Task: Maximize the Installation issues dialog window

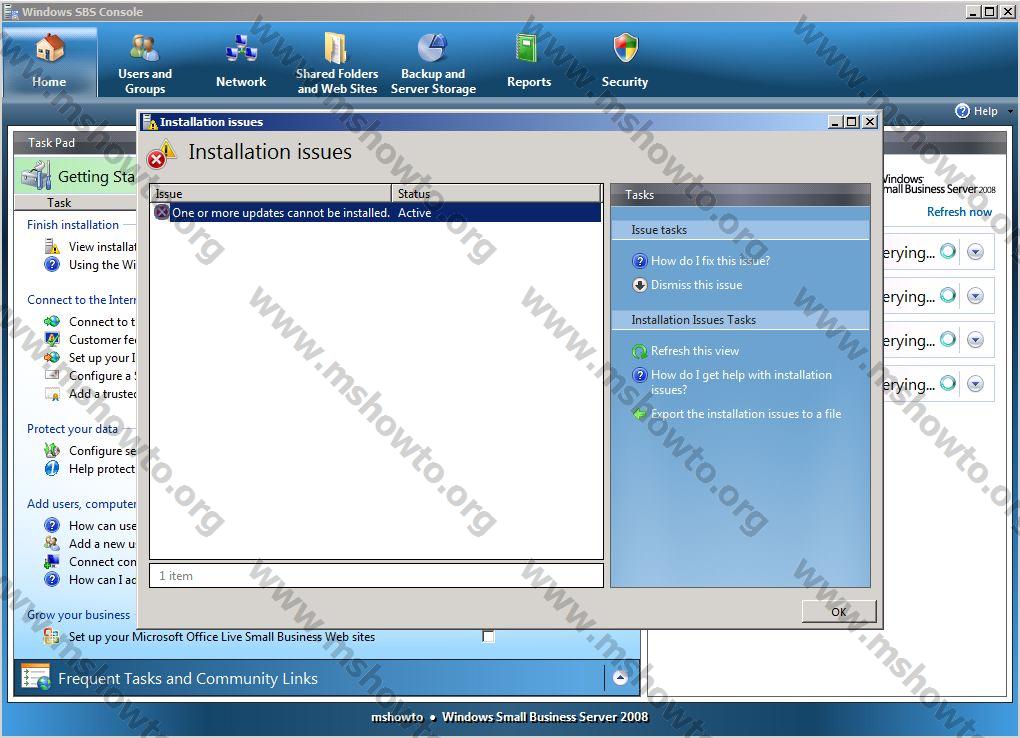Action: pyautogui.click(x=852, y=122)
